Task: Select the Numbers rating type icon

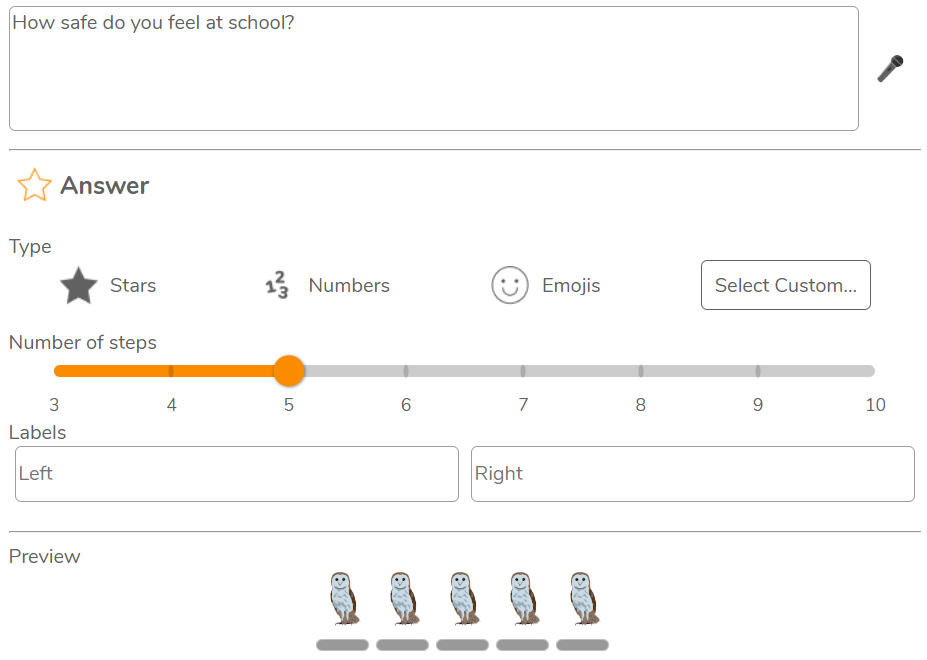Action: click(276, 286)
